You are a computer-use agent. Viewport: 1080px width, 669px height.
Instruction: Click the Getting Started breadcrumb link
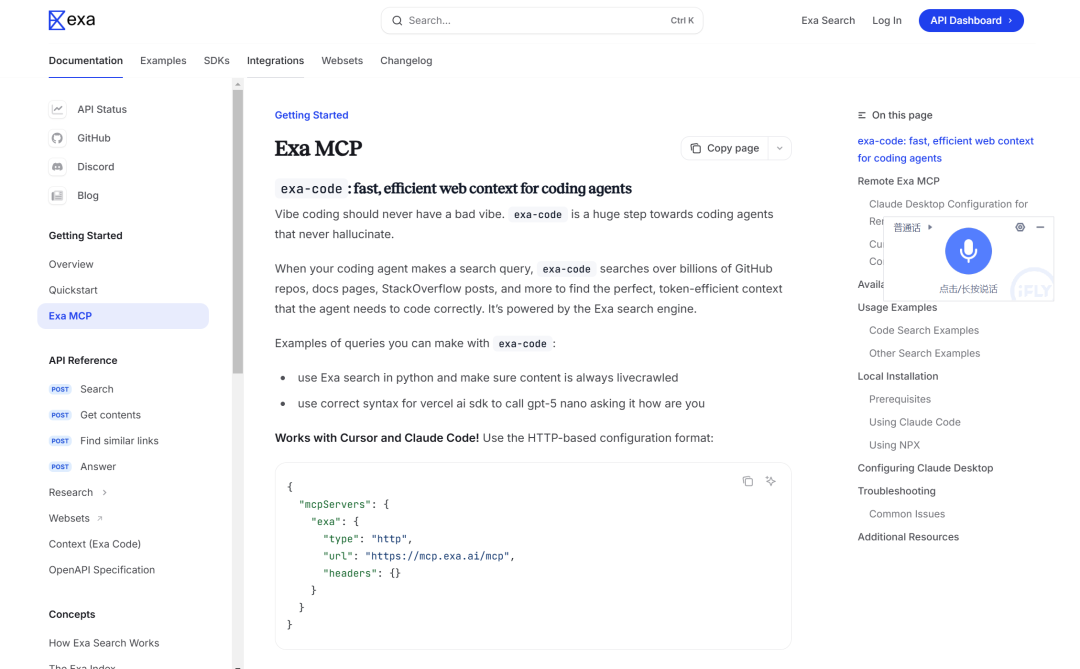point(311,115)
